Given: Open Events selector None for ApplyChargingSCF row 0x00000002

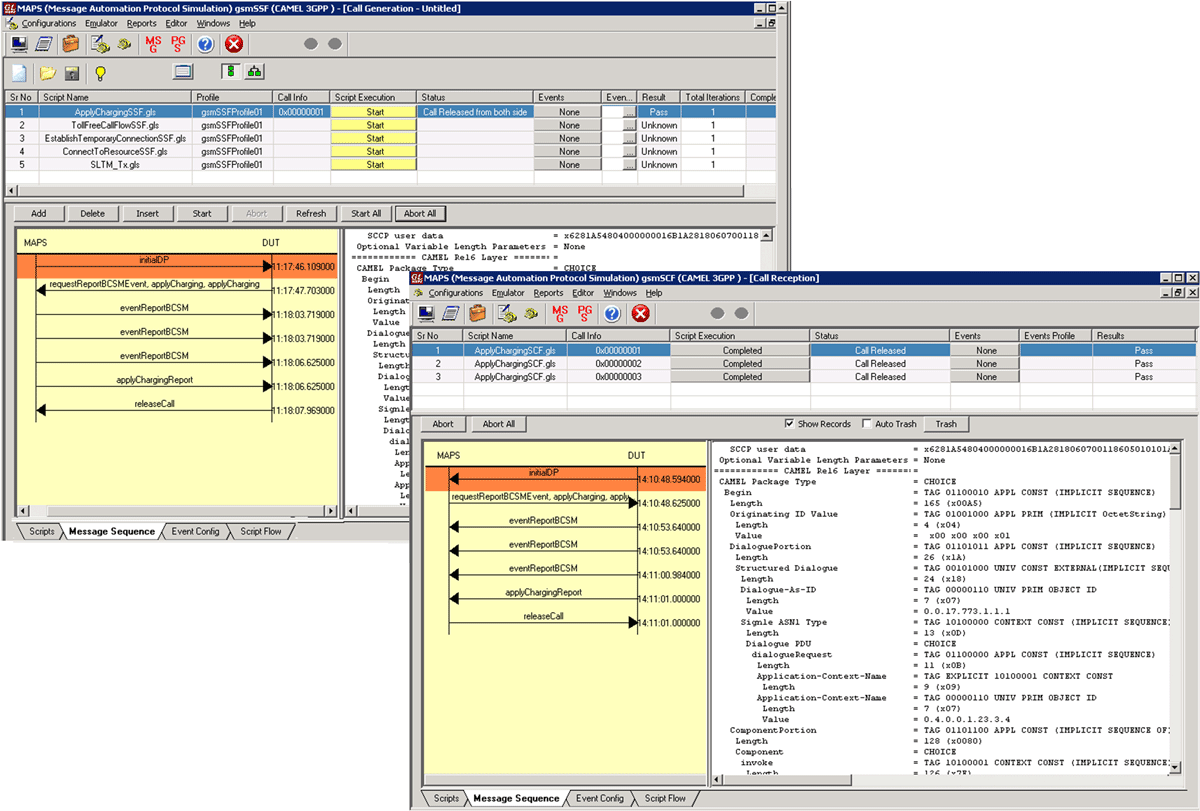Looking at the screenshot, I should point(986,364).
